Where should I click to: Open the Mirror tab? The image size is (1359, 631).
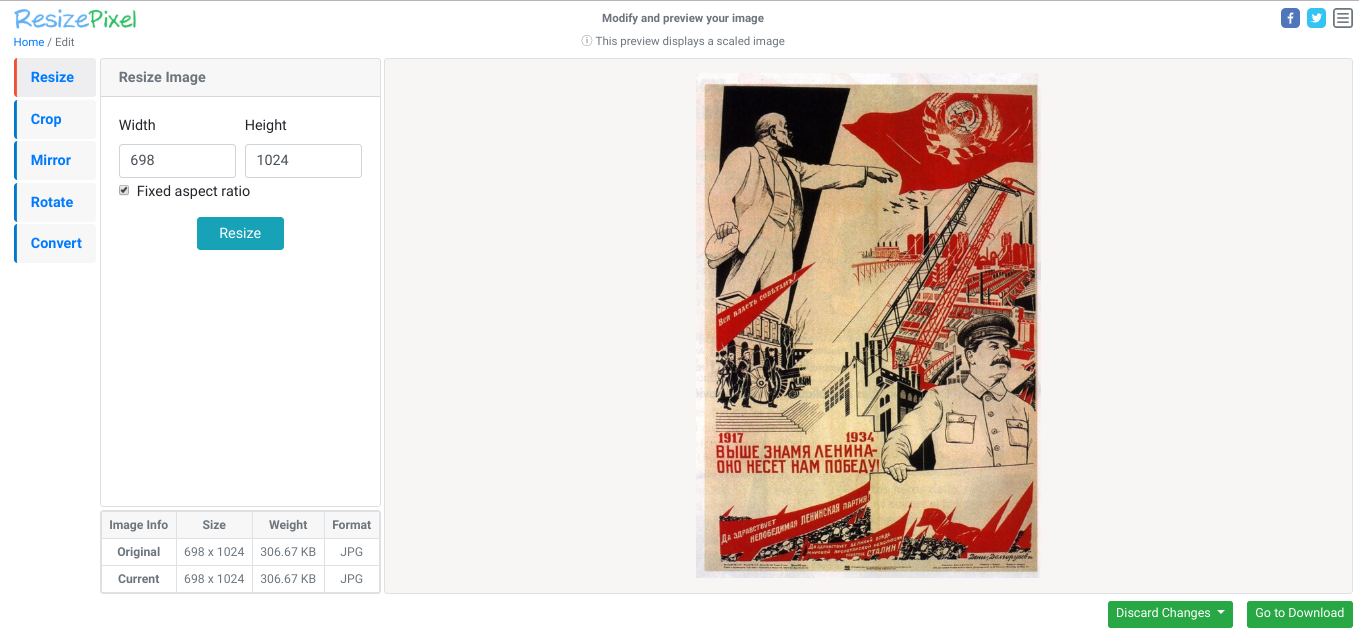click(55, 160)
